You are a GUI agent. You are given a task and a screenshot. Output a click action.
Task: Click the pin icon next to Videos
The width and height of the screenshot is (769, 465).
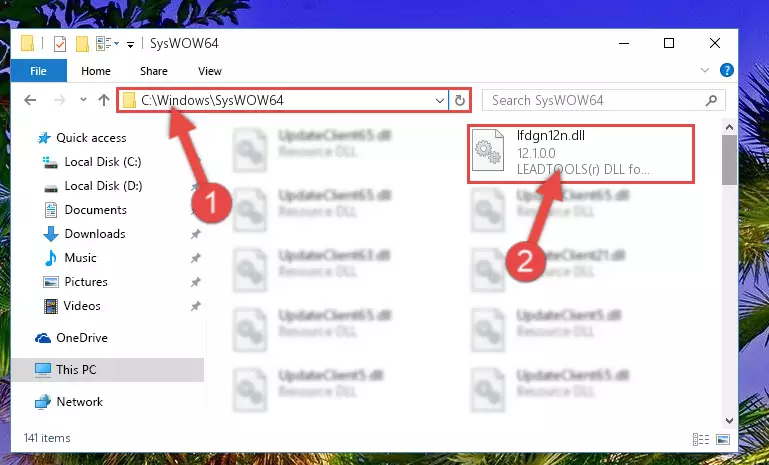point(196,306)
